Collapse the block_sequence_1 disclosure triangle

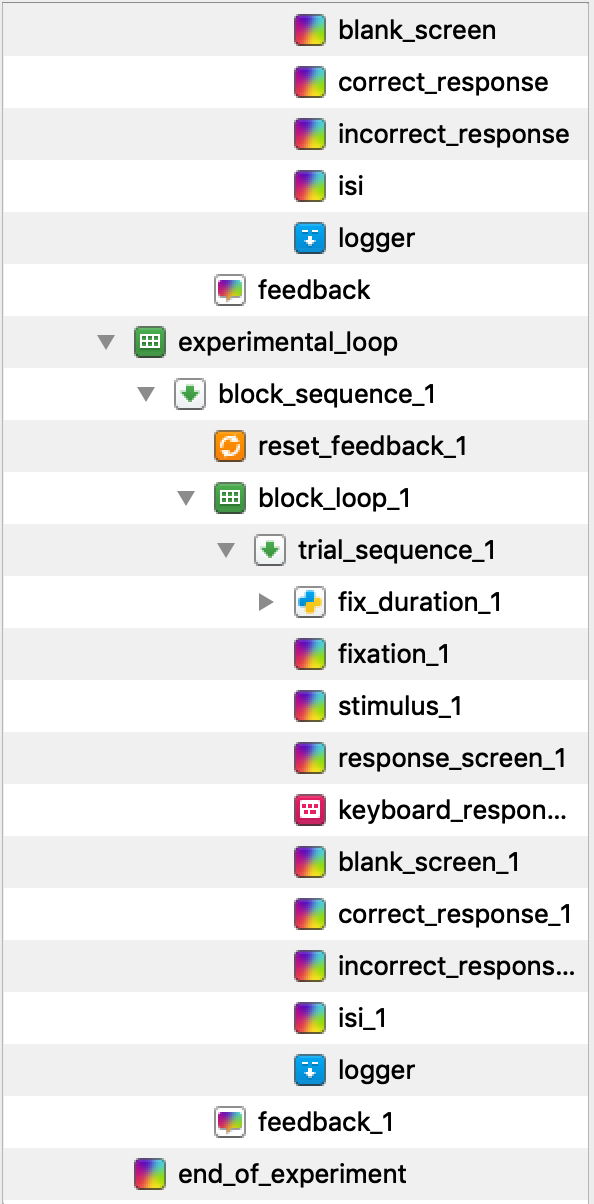(146, 395)
